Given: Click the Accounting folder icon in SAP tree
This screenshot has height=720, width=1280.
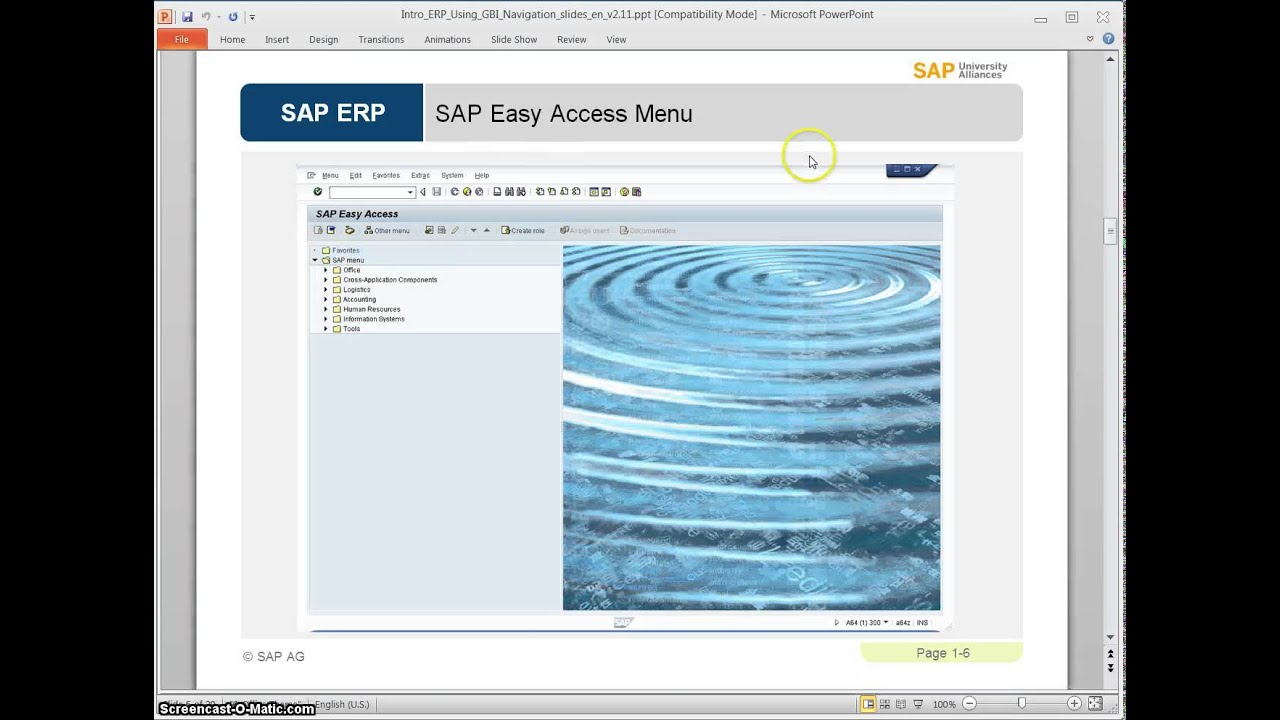Looking at the screenshot, I should [x=337, y=299].
